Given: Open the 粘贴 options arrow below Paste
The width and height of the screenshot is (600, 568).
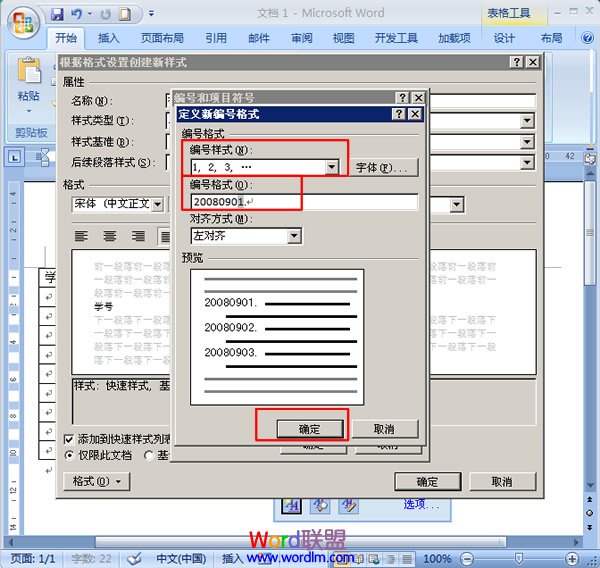Looking at the screenshot, I should pos(29,111).
